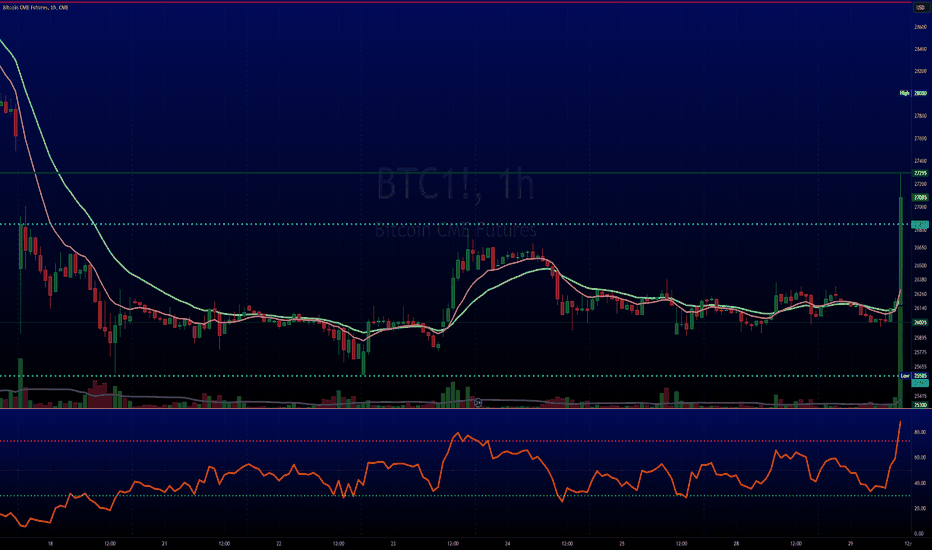Click the 0.00 RSI scale value

click(x=920, y=533)
